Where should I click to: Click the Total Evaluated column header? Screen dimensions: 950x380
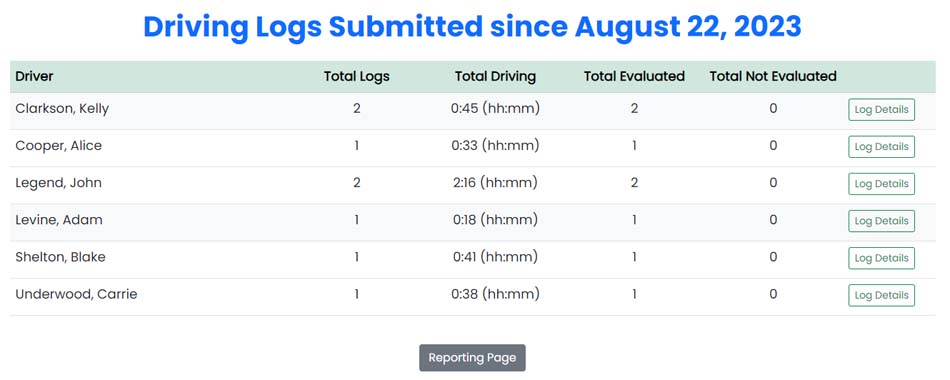pyautogui.click(x=634, y=76)
